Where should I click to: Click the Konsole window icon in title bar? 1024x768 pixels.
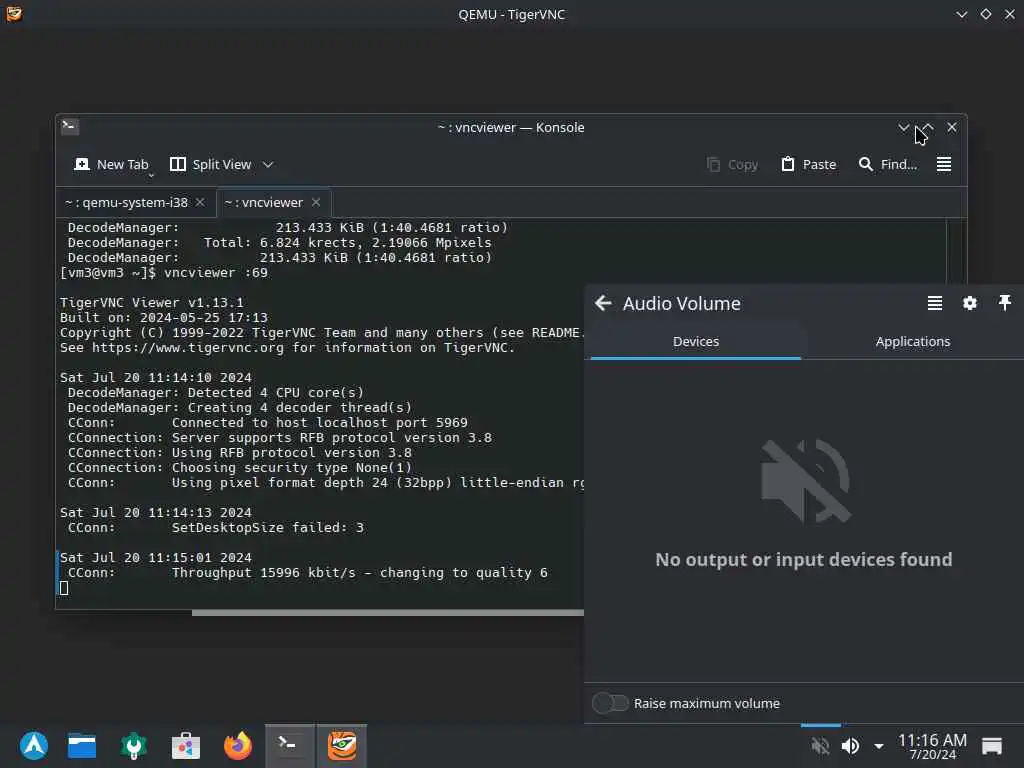[70, 126]
